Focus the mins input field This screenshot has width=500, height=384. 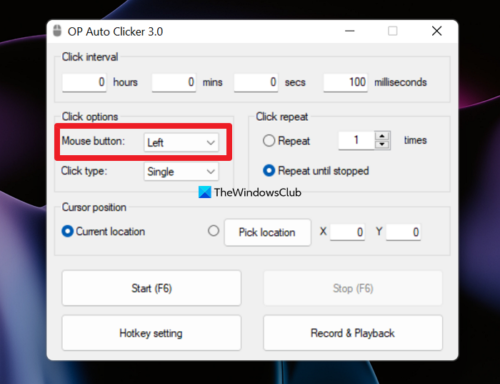[x=174, y=82]
